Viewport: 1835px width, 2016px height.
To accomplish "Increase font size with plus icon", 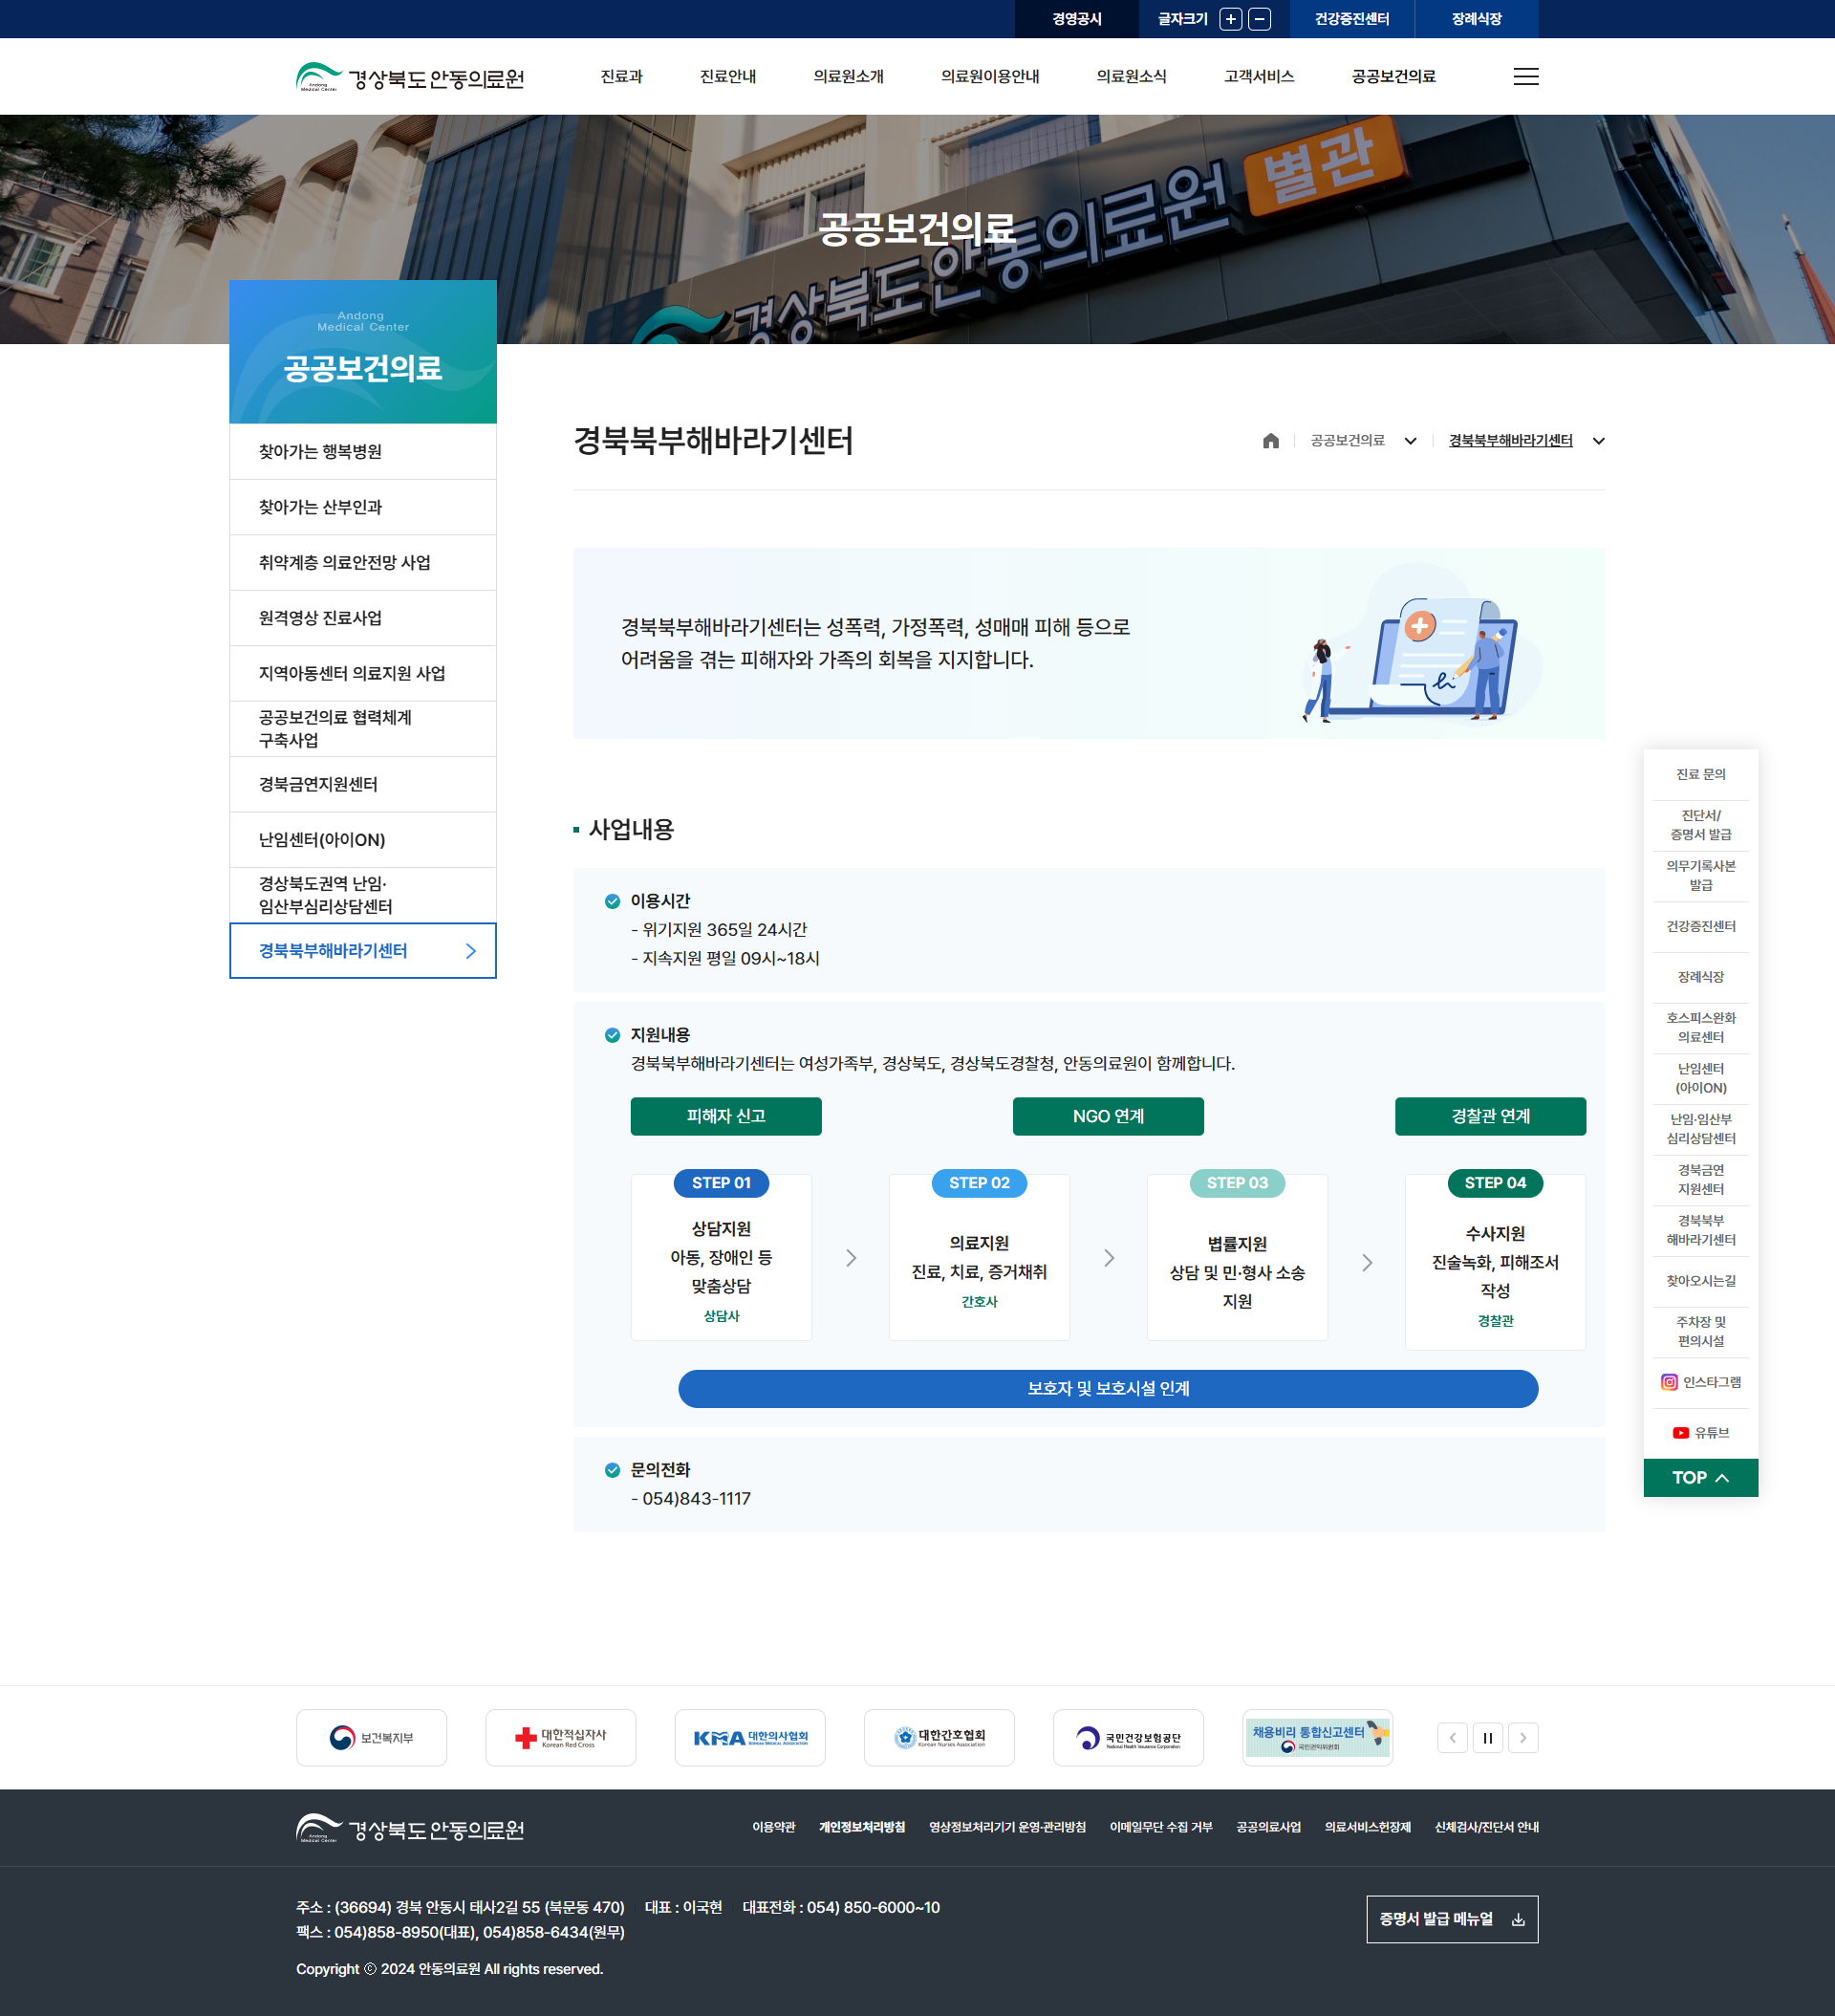I will point(1231,19).
